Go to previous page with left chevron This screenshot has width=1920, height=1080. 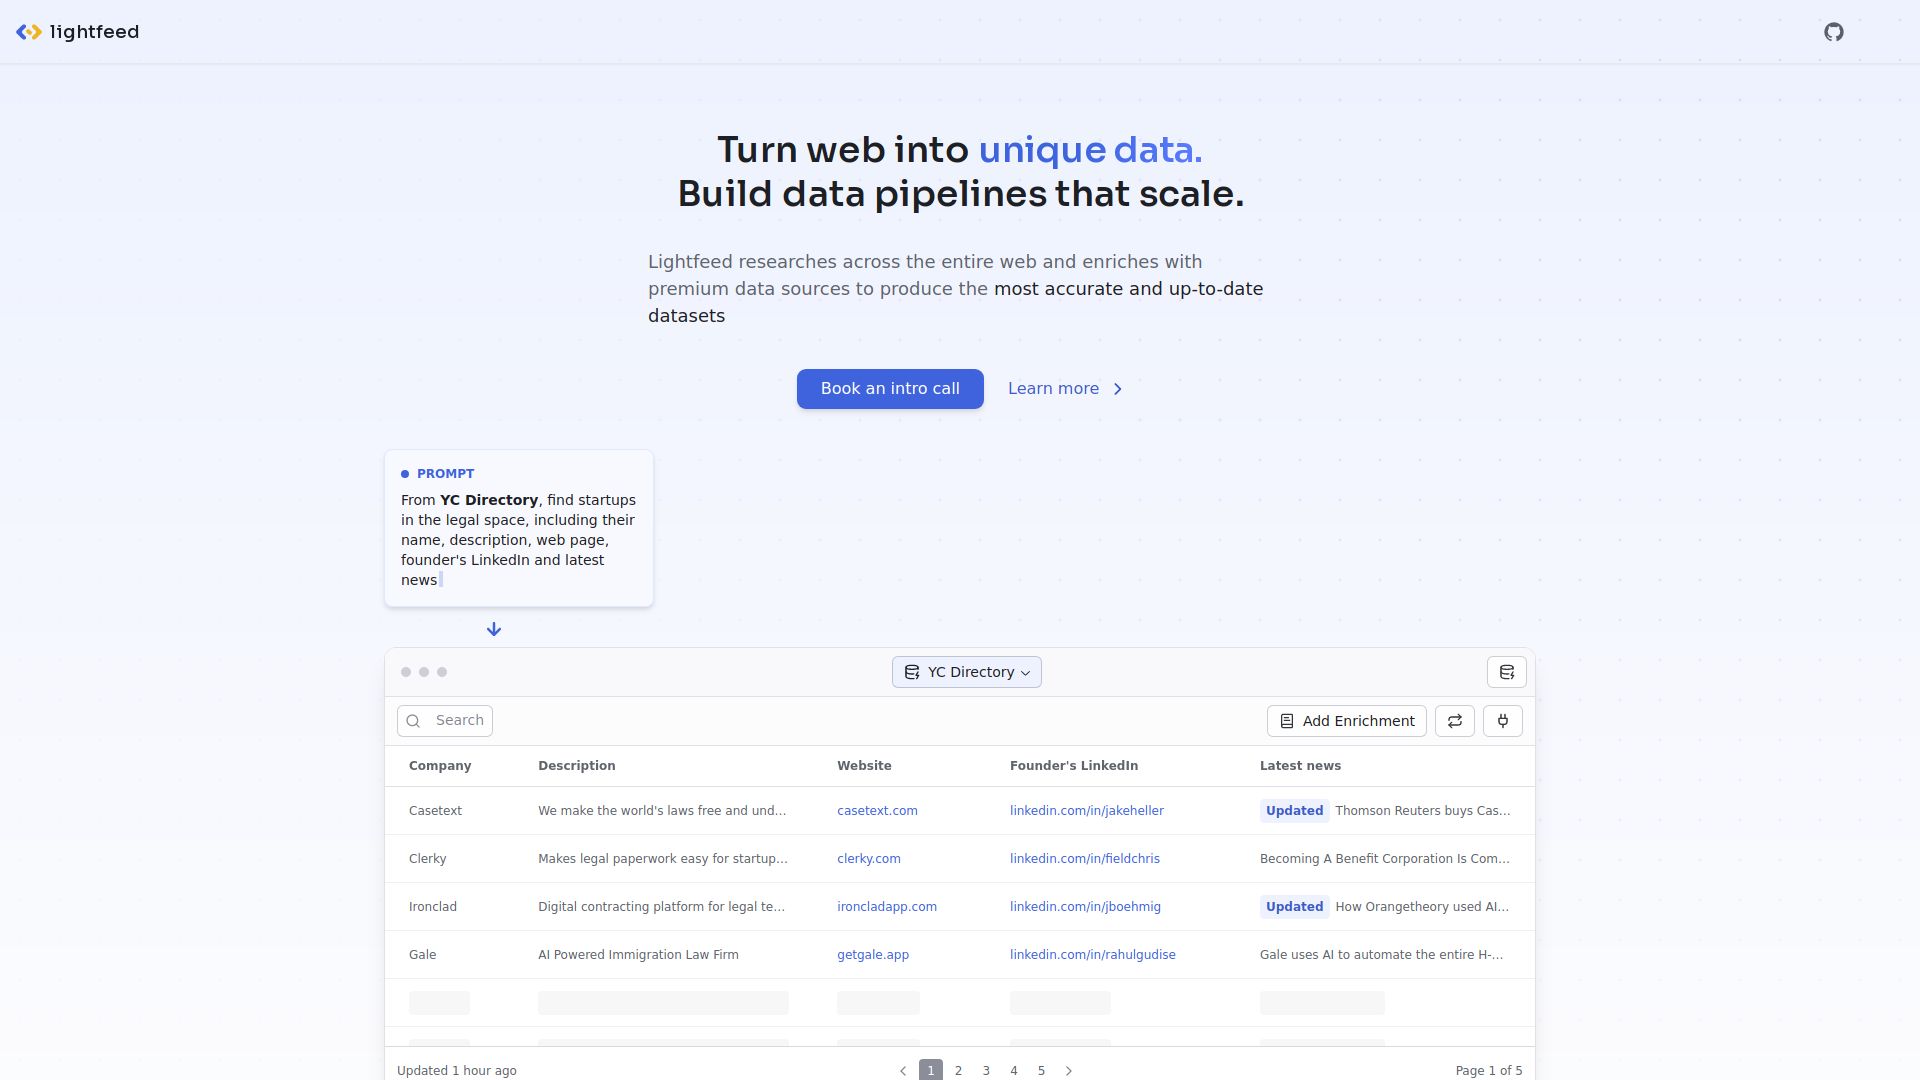(903, 1070)
